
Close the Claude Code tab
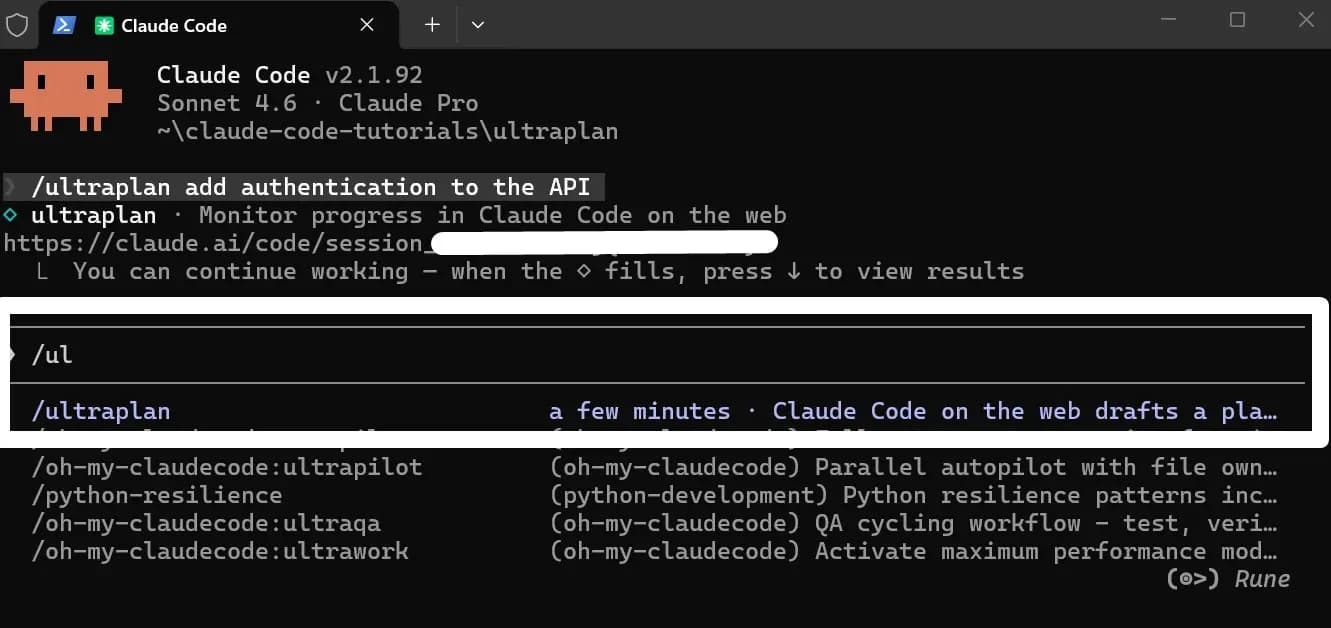click(x=366, y=25)
